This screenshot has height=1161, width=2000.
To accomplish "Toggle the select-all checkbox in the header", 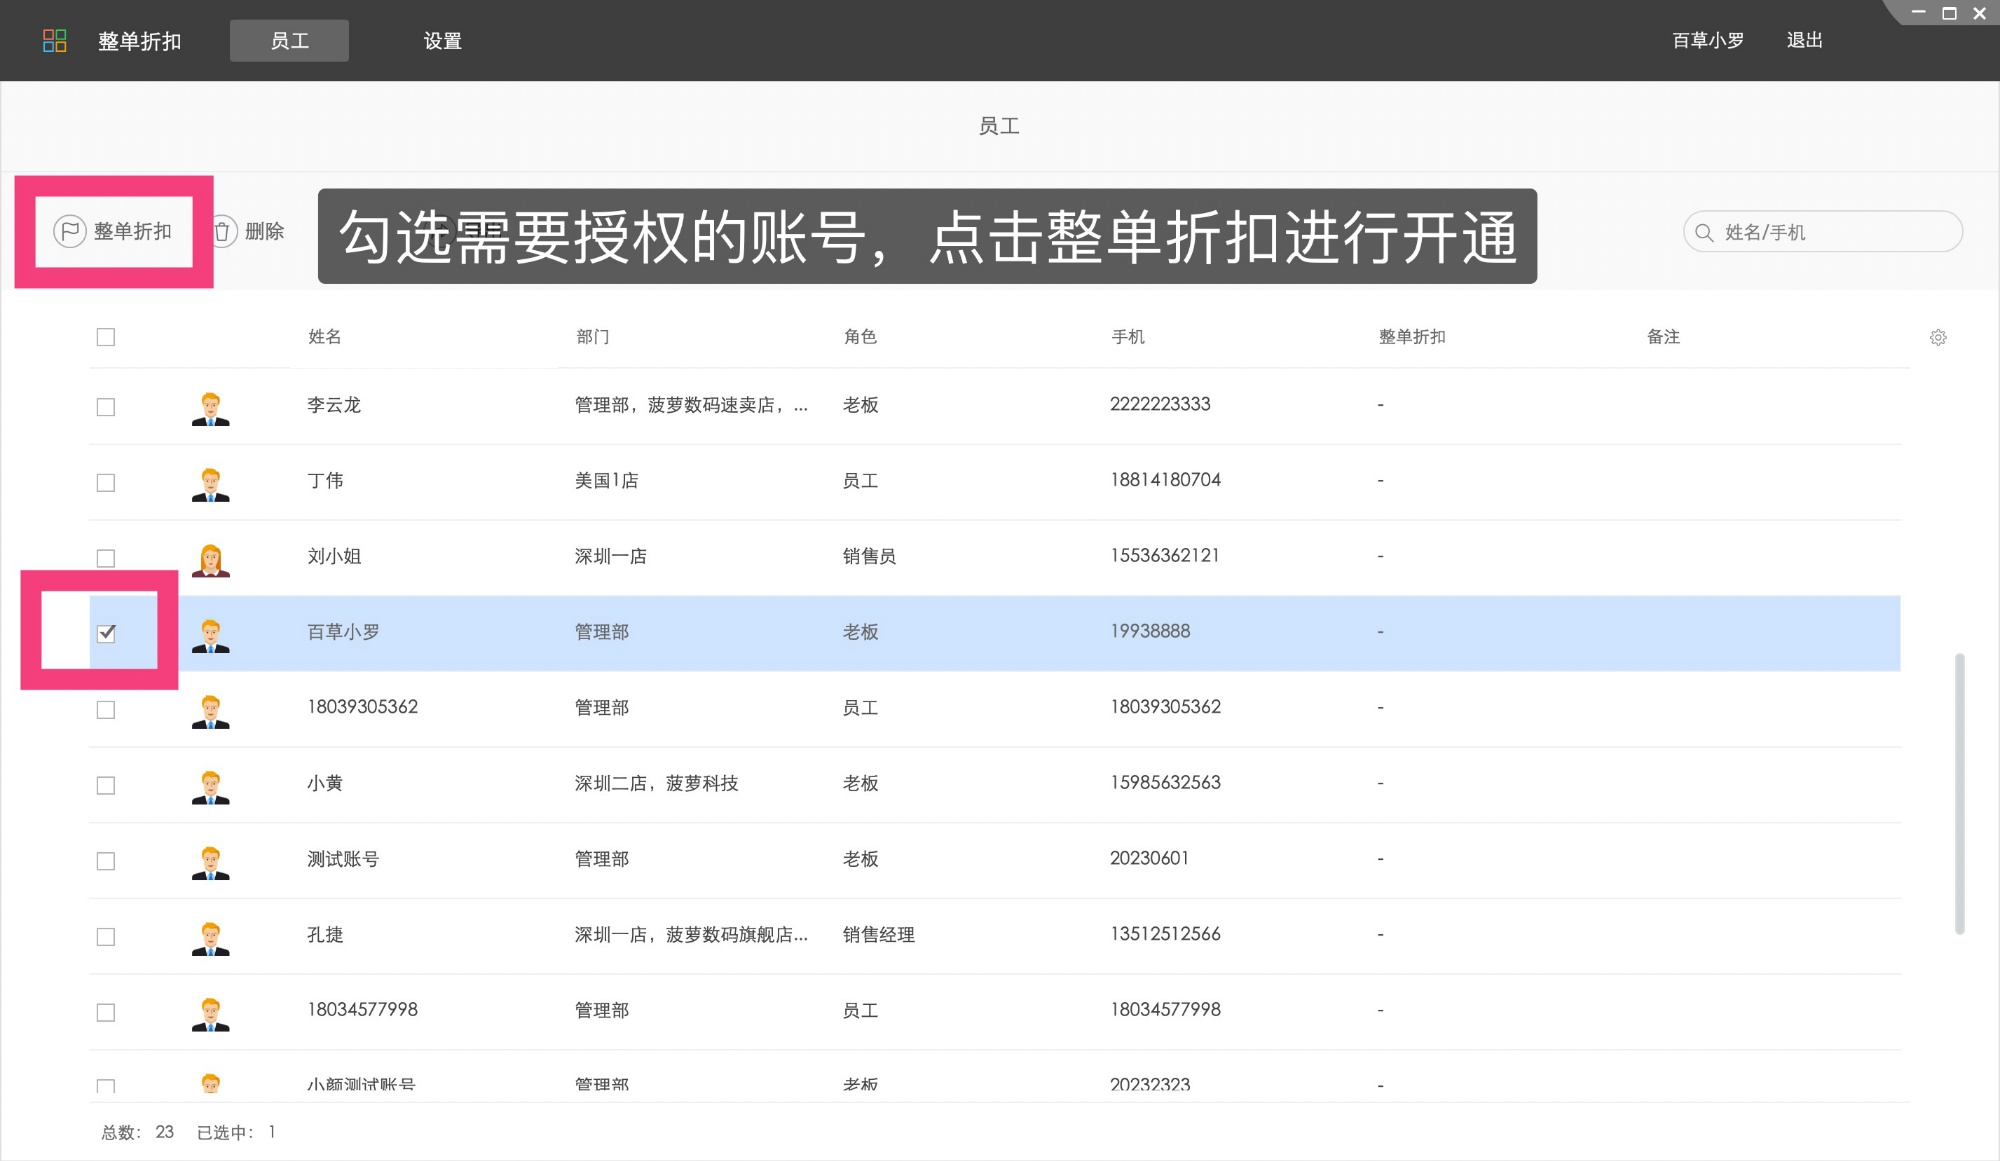I will click(106, 337).
